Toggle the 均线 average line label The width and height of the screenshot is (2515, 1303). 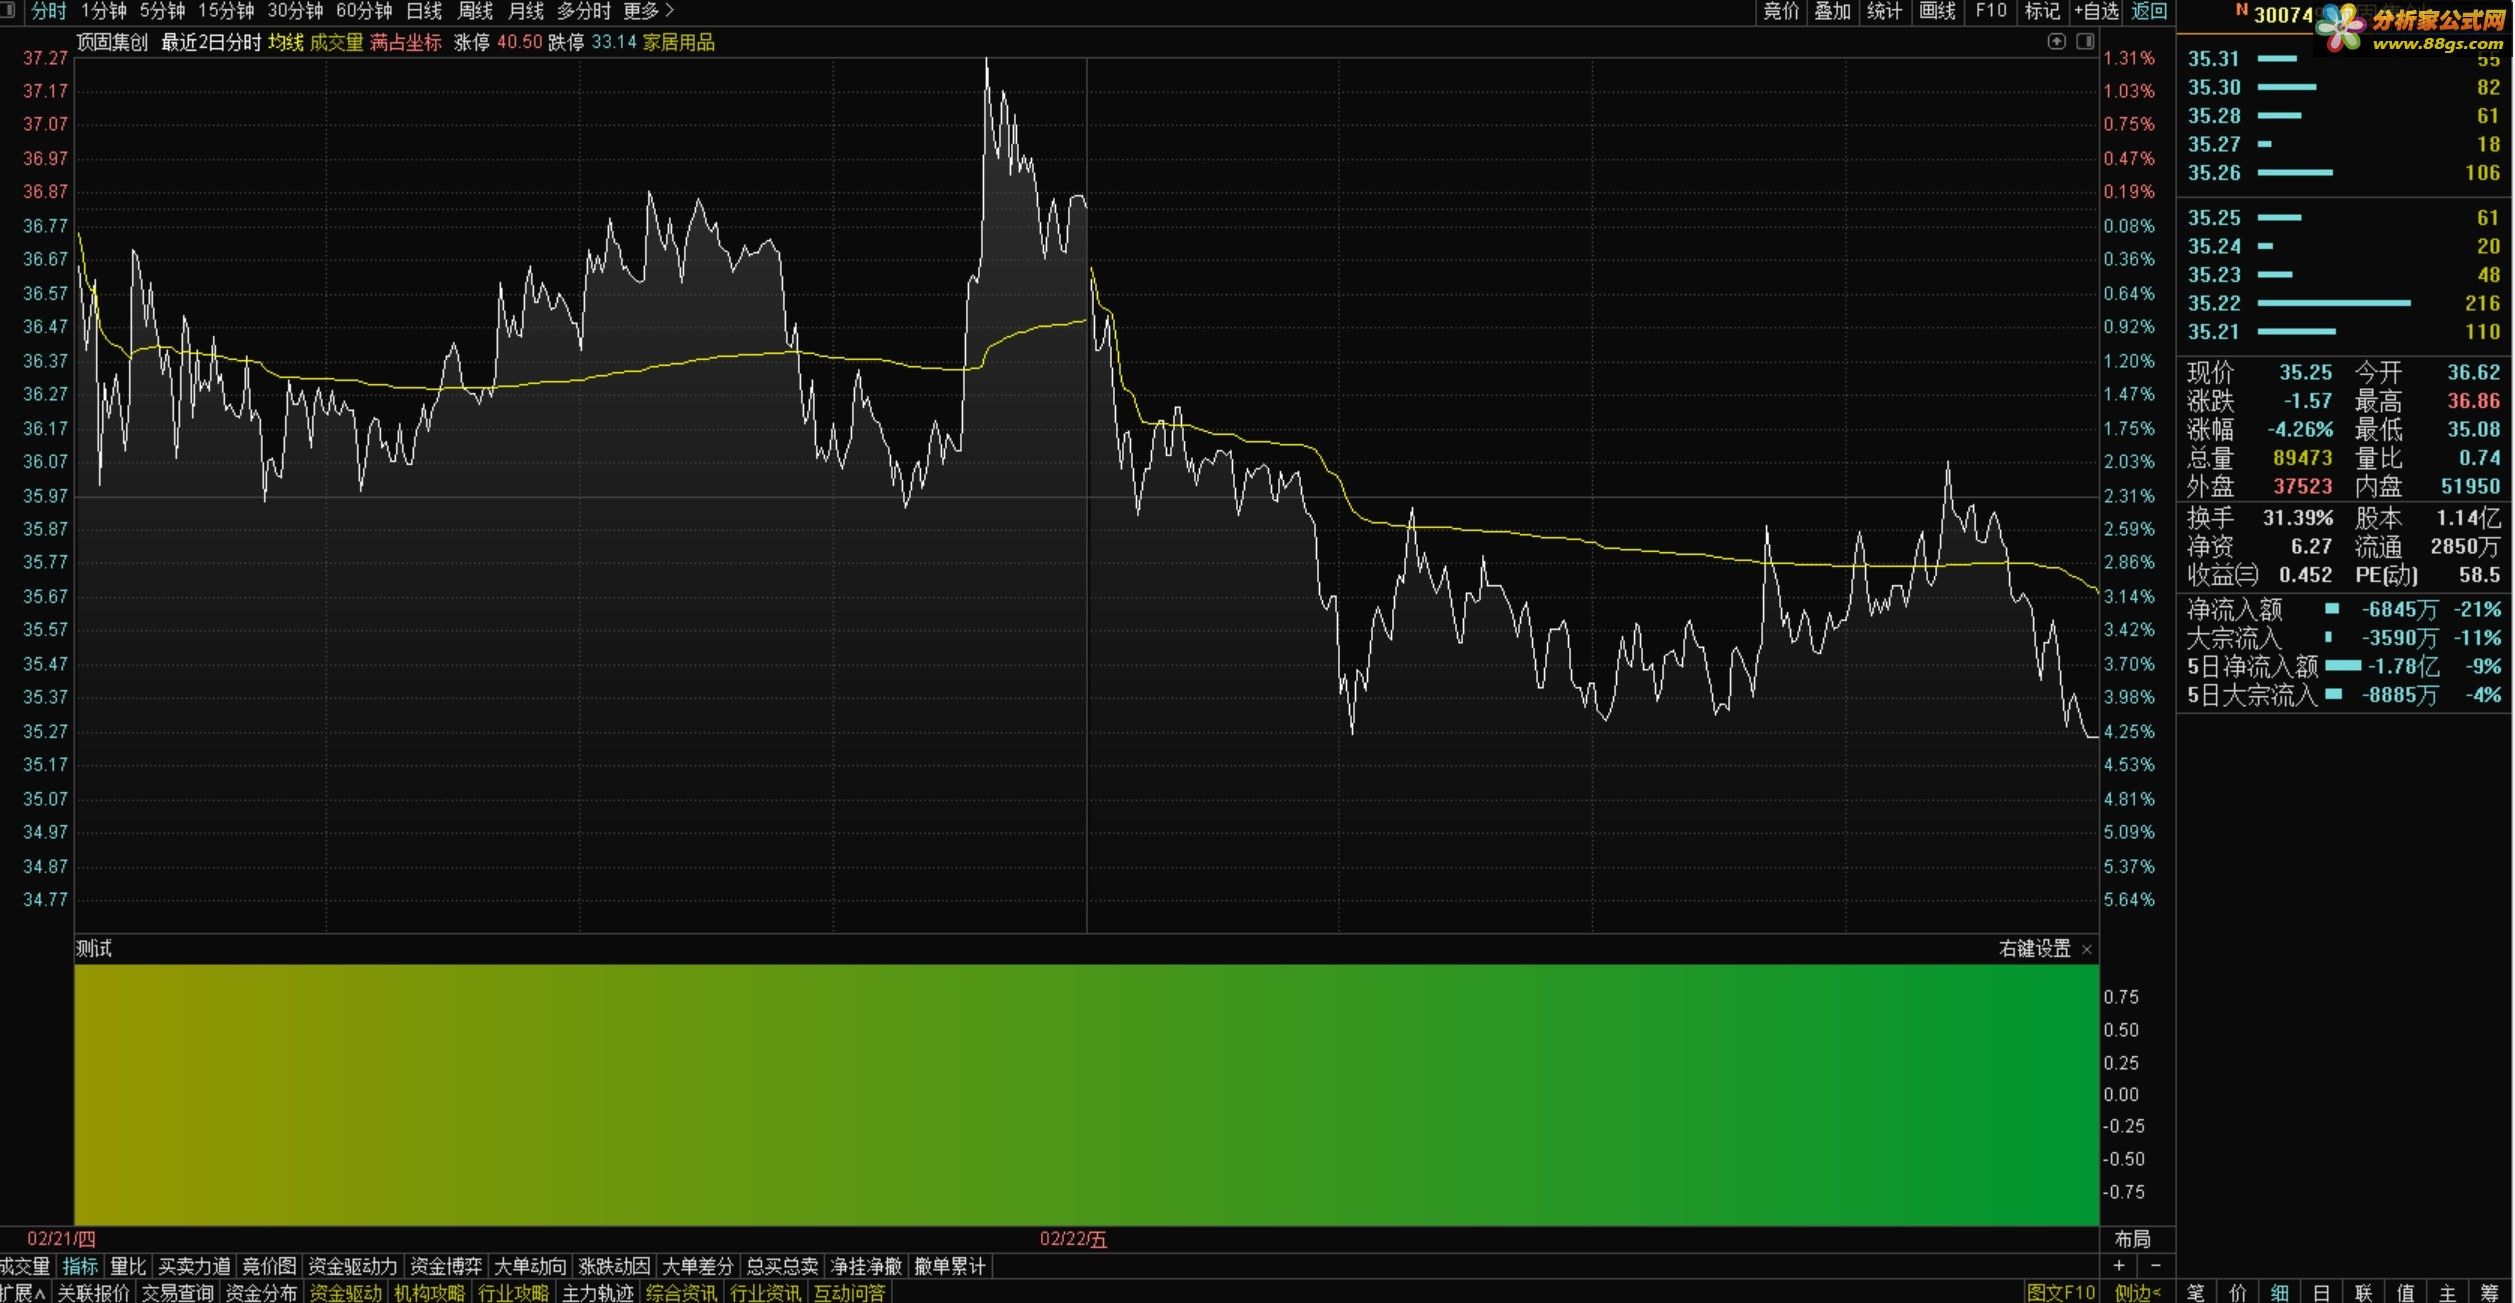pos(286,42)
